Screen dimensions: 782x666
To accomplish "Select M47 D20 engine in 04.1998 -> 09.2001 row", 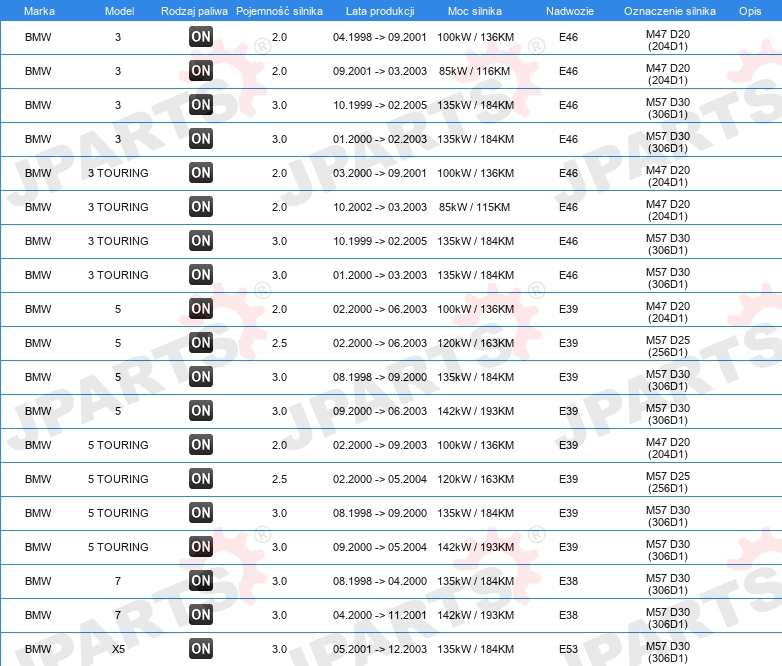I will 668,40.
